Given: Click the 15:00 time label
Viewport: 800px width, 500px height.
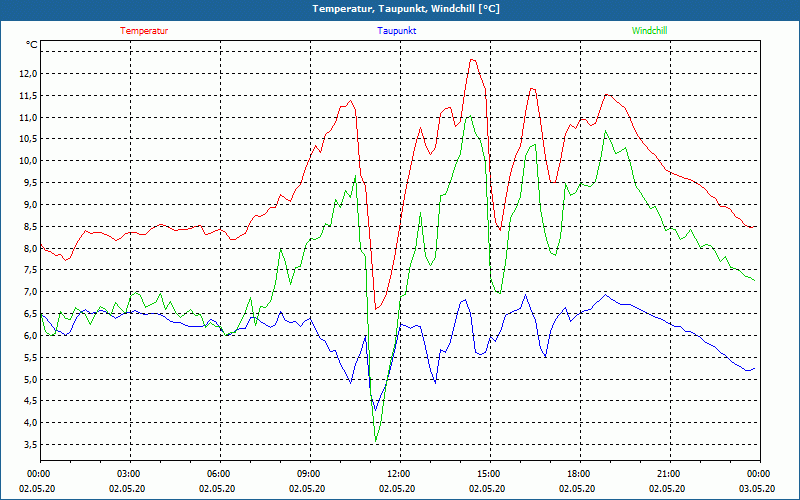Looking at the screenshot, I should (x=490, y=474).
